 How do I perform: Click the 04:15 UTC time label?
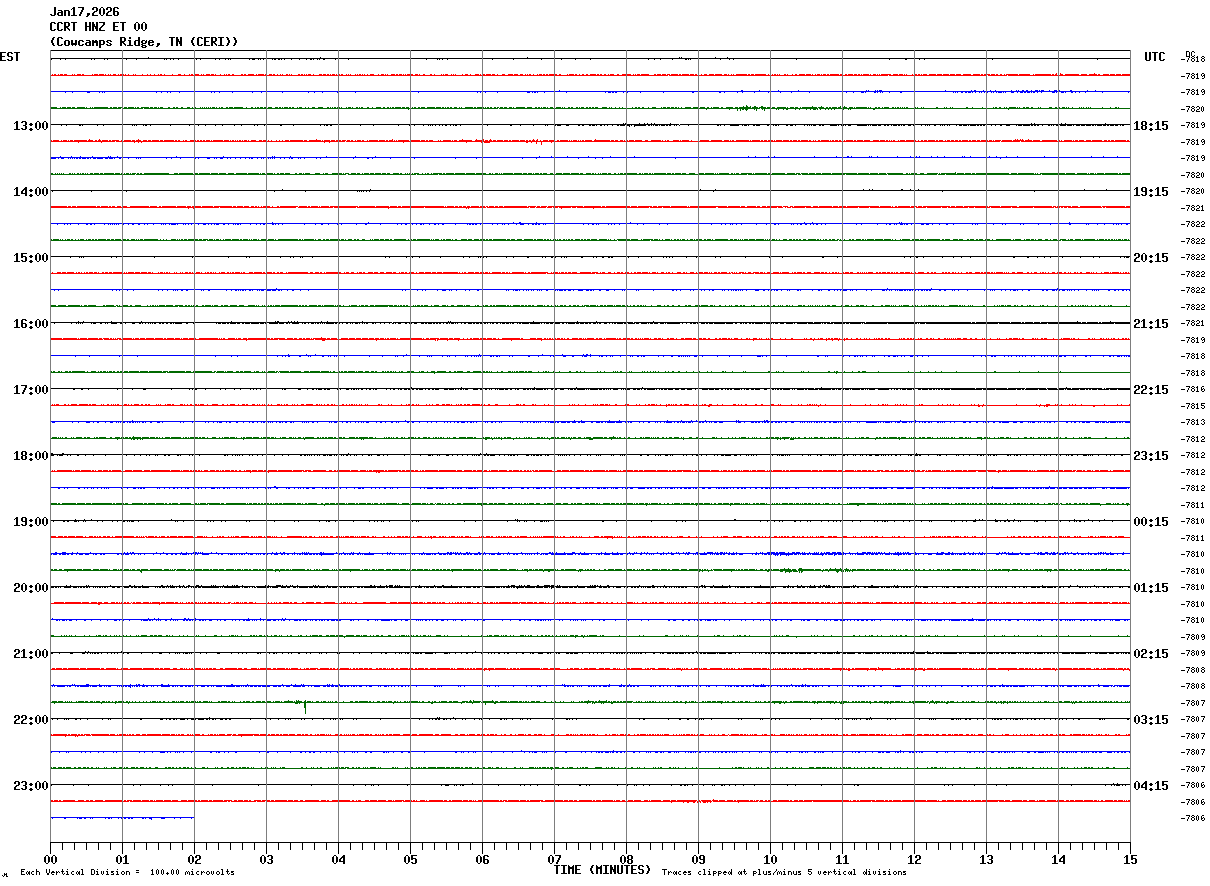[x=1150, y=786]
